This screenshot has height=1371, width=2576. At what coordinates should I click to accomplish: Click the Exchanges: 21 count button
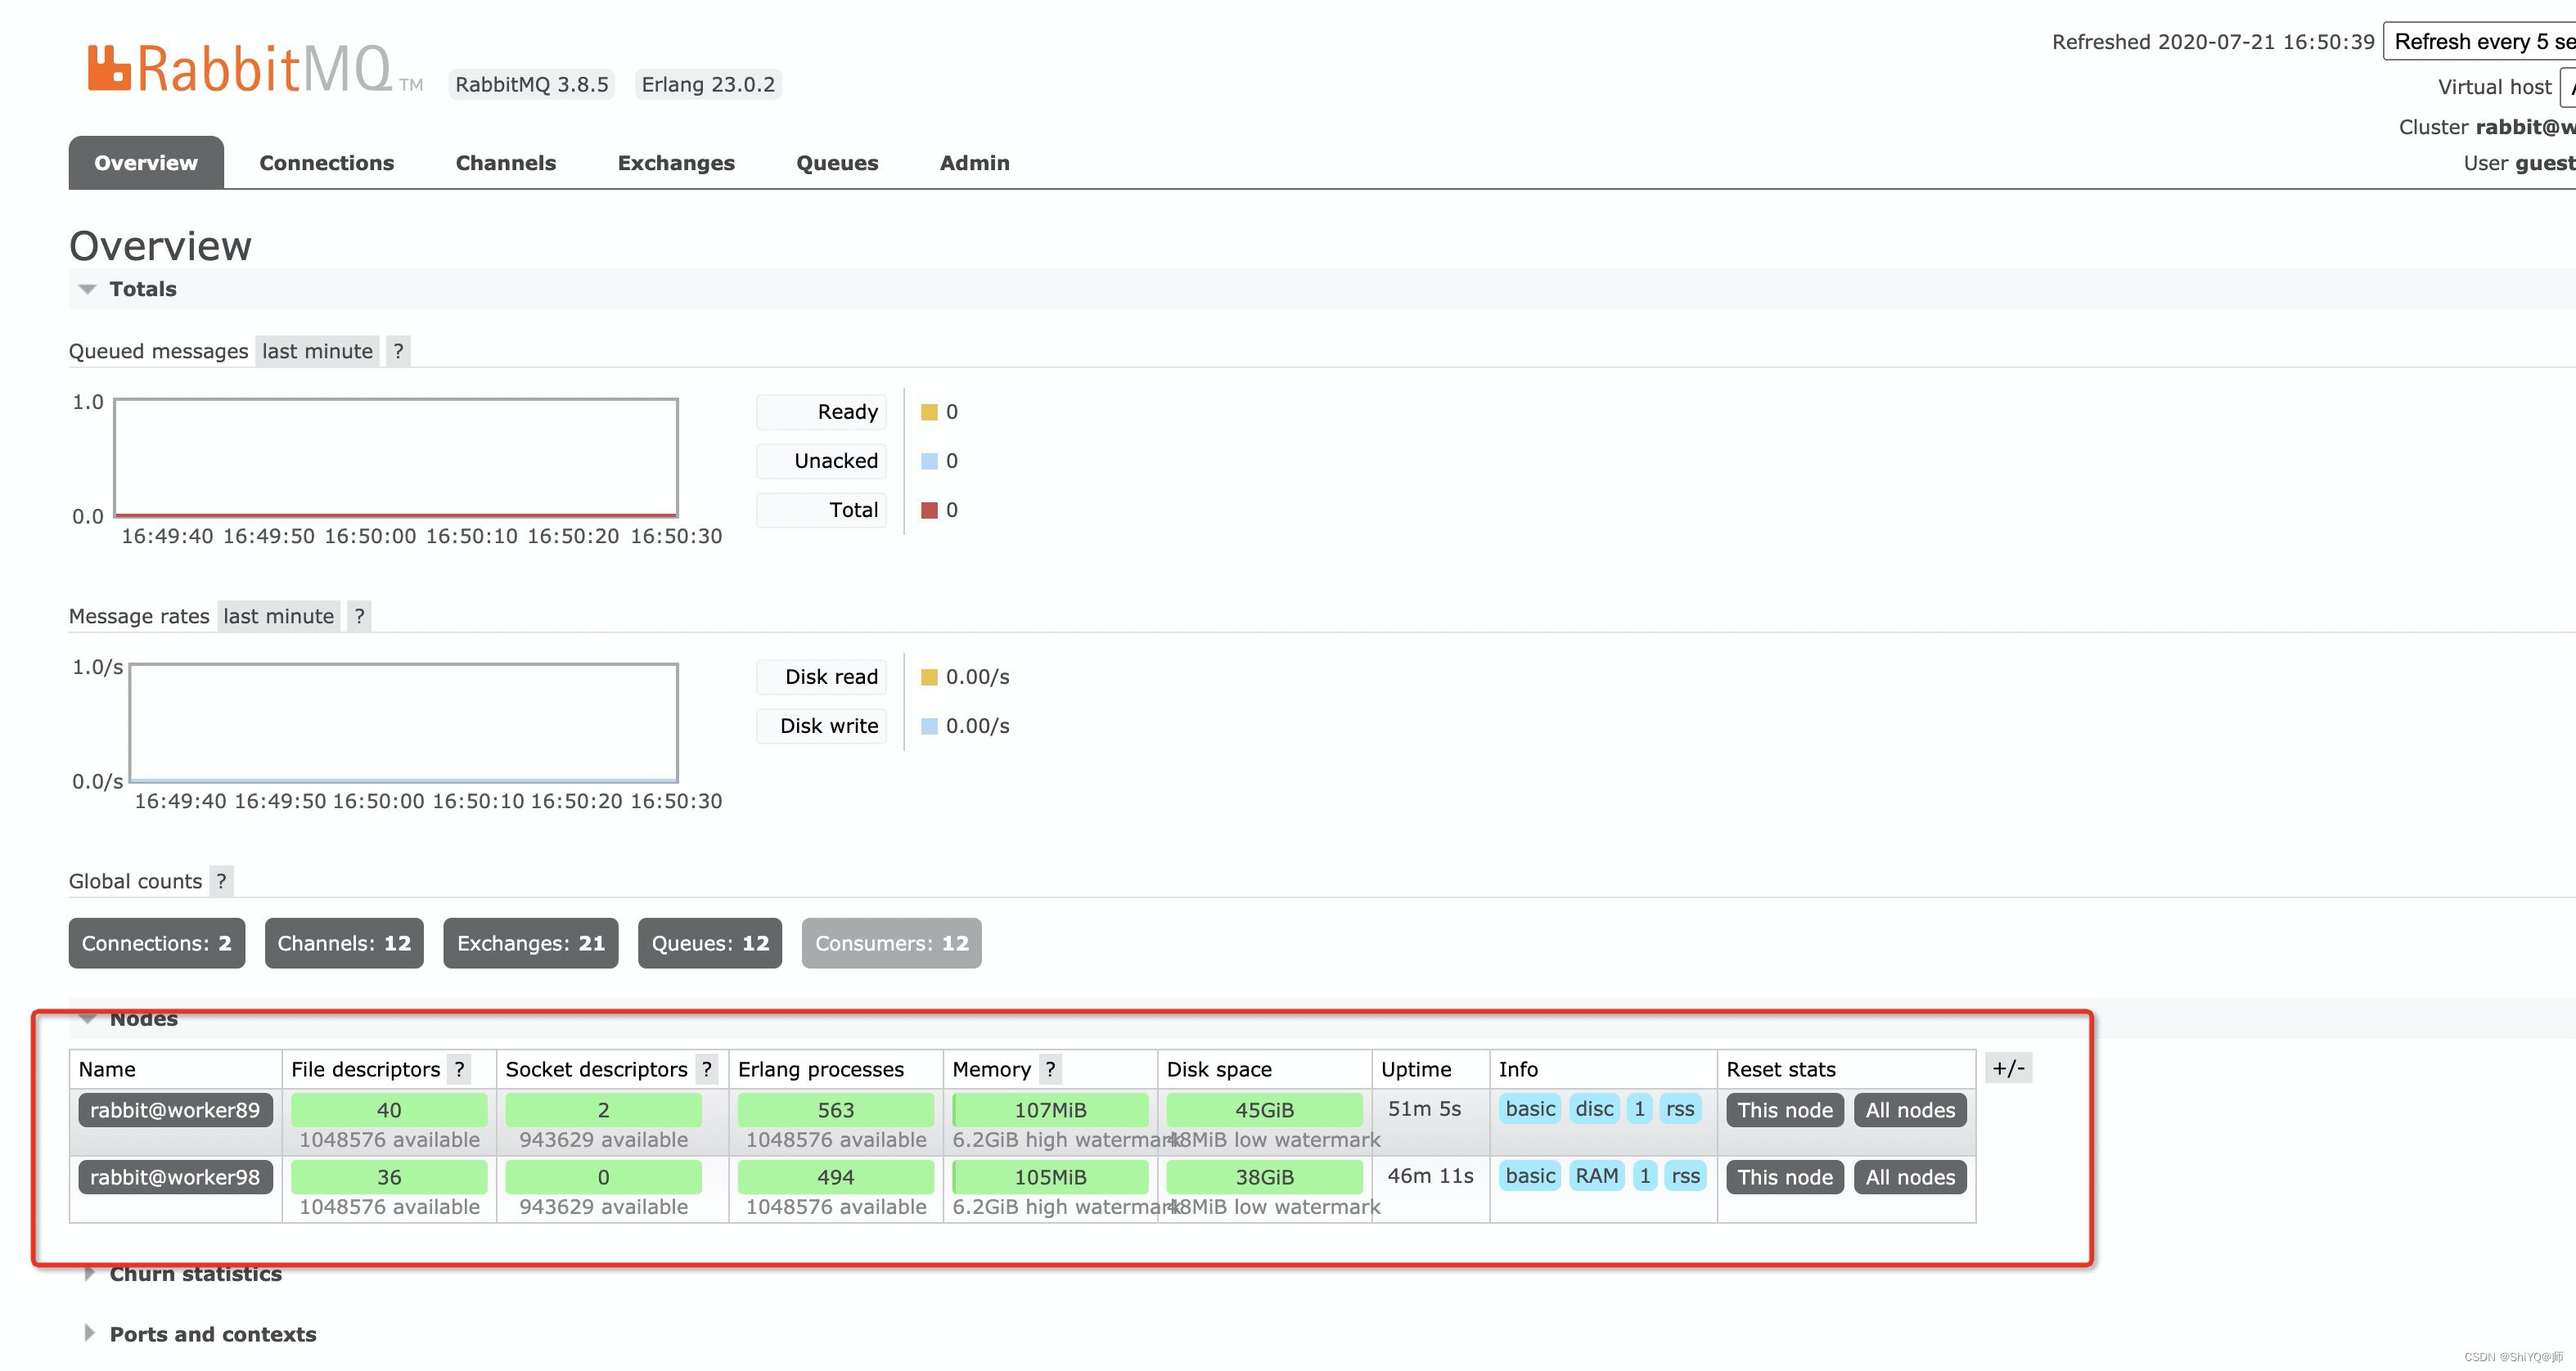tap(530, 943)
